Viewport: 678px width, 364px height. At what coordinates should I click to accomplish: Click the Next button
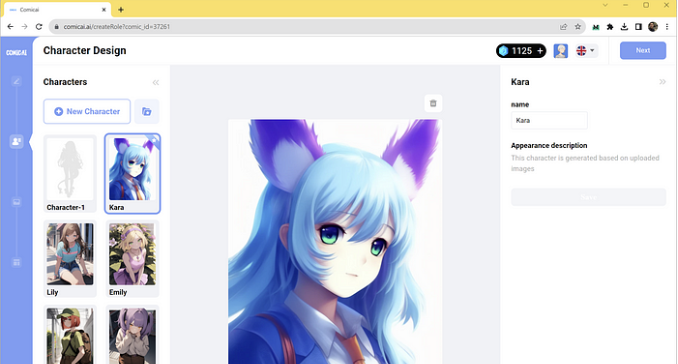point(643,51)
